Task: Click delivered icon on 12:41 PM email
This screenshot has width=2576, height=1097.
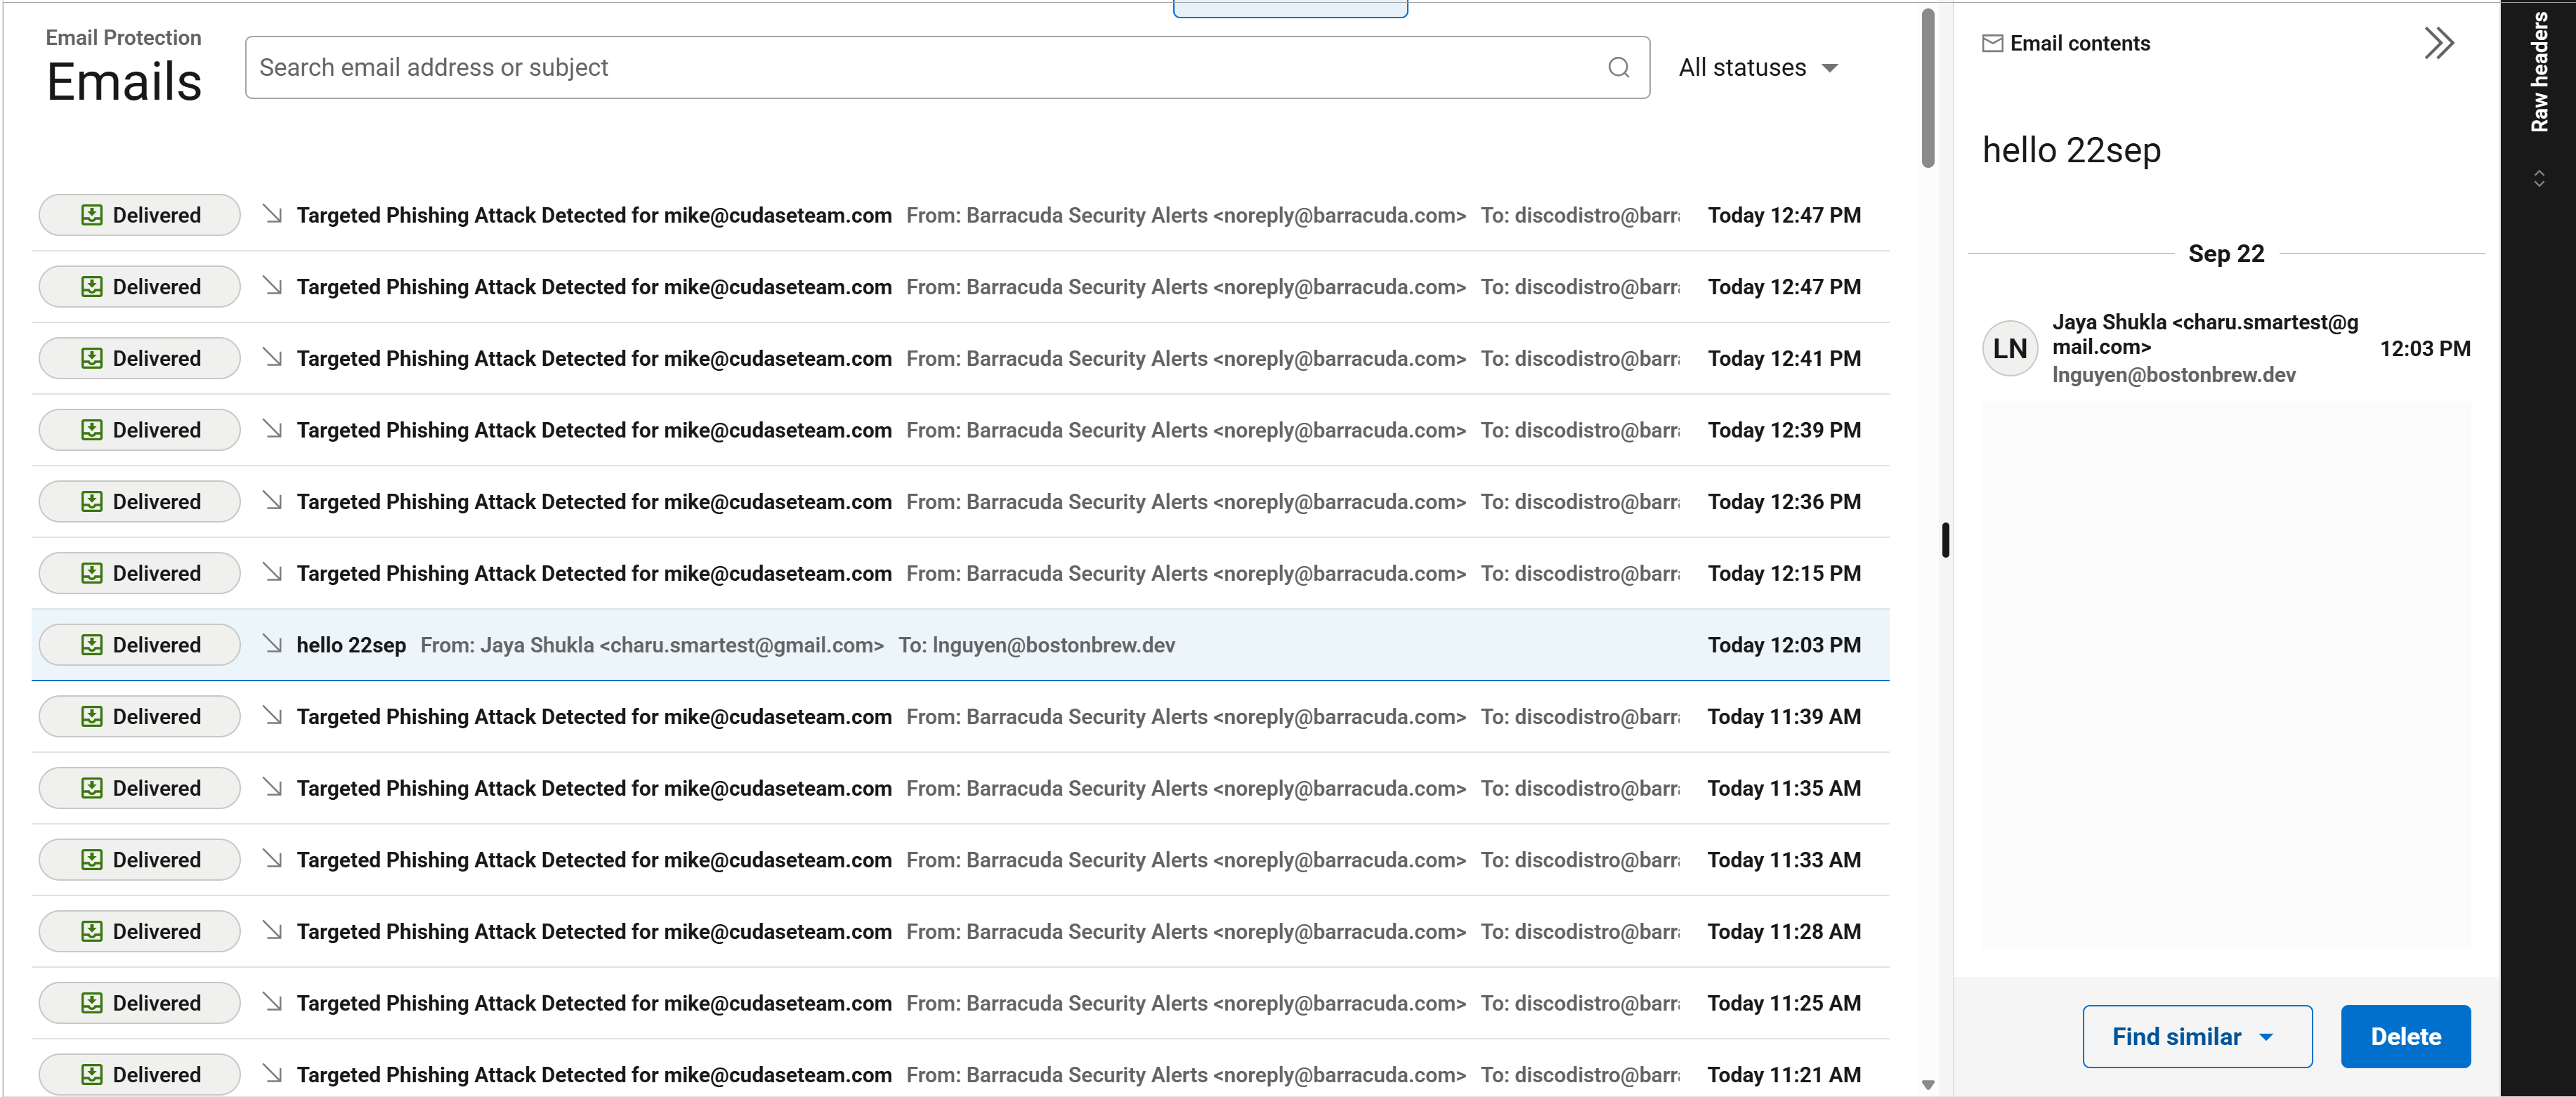Action: tap(92, 358)
